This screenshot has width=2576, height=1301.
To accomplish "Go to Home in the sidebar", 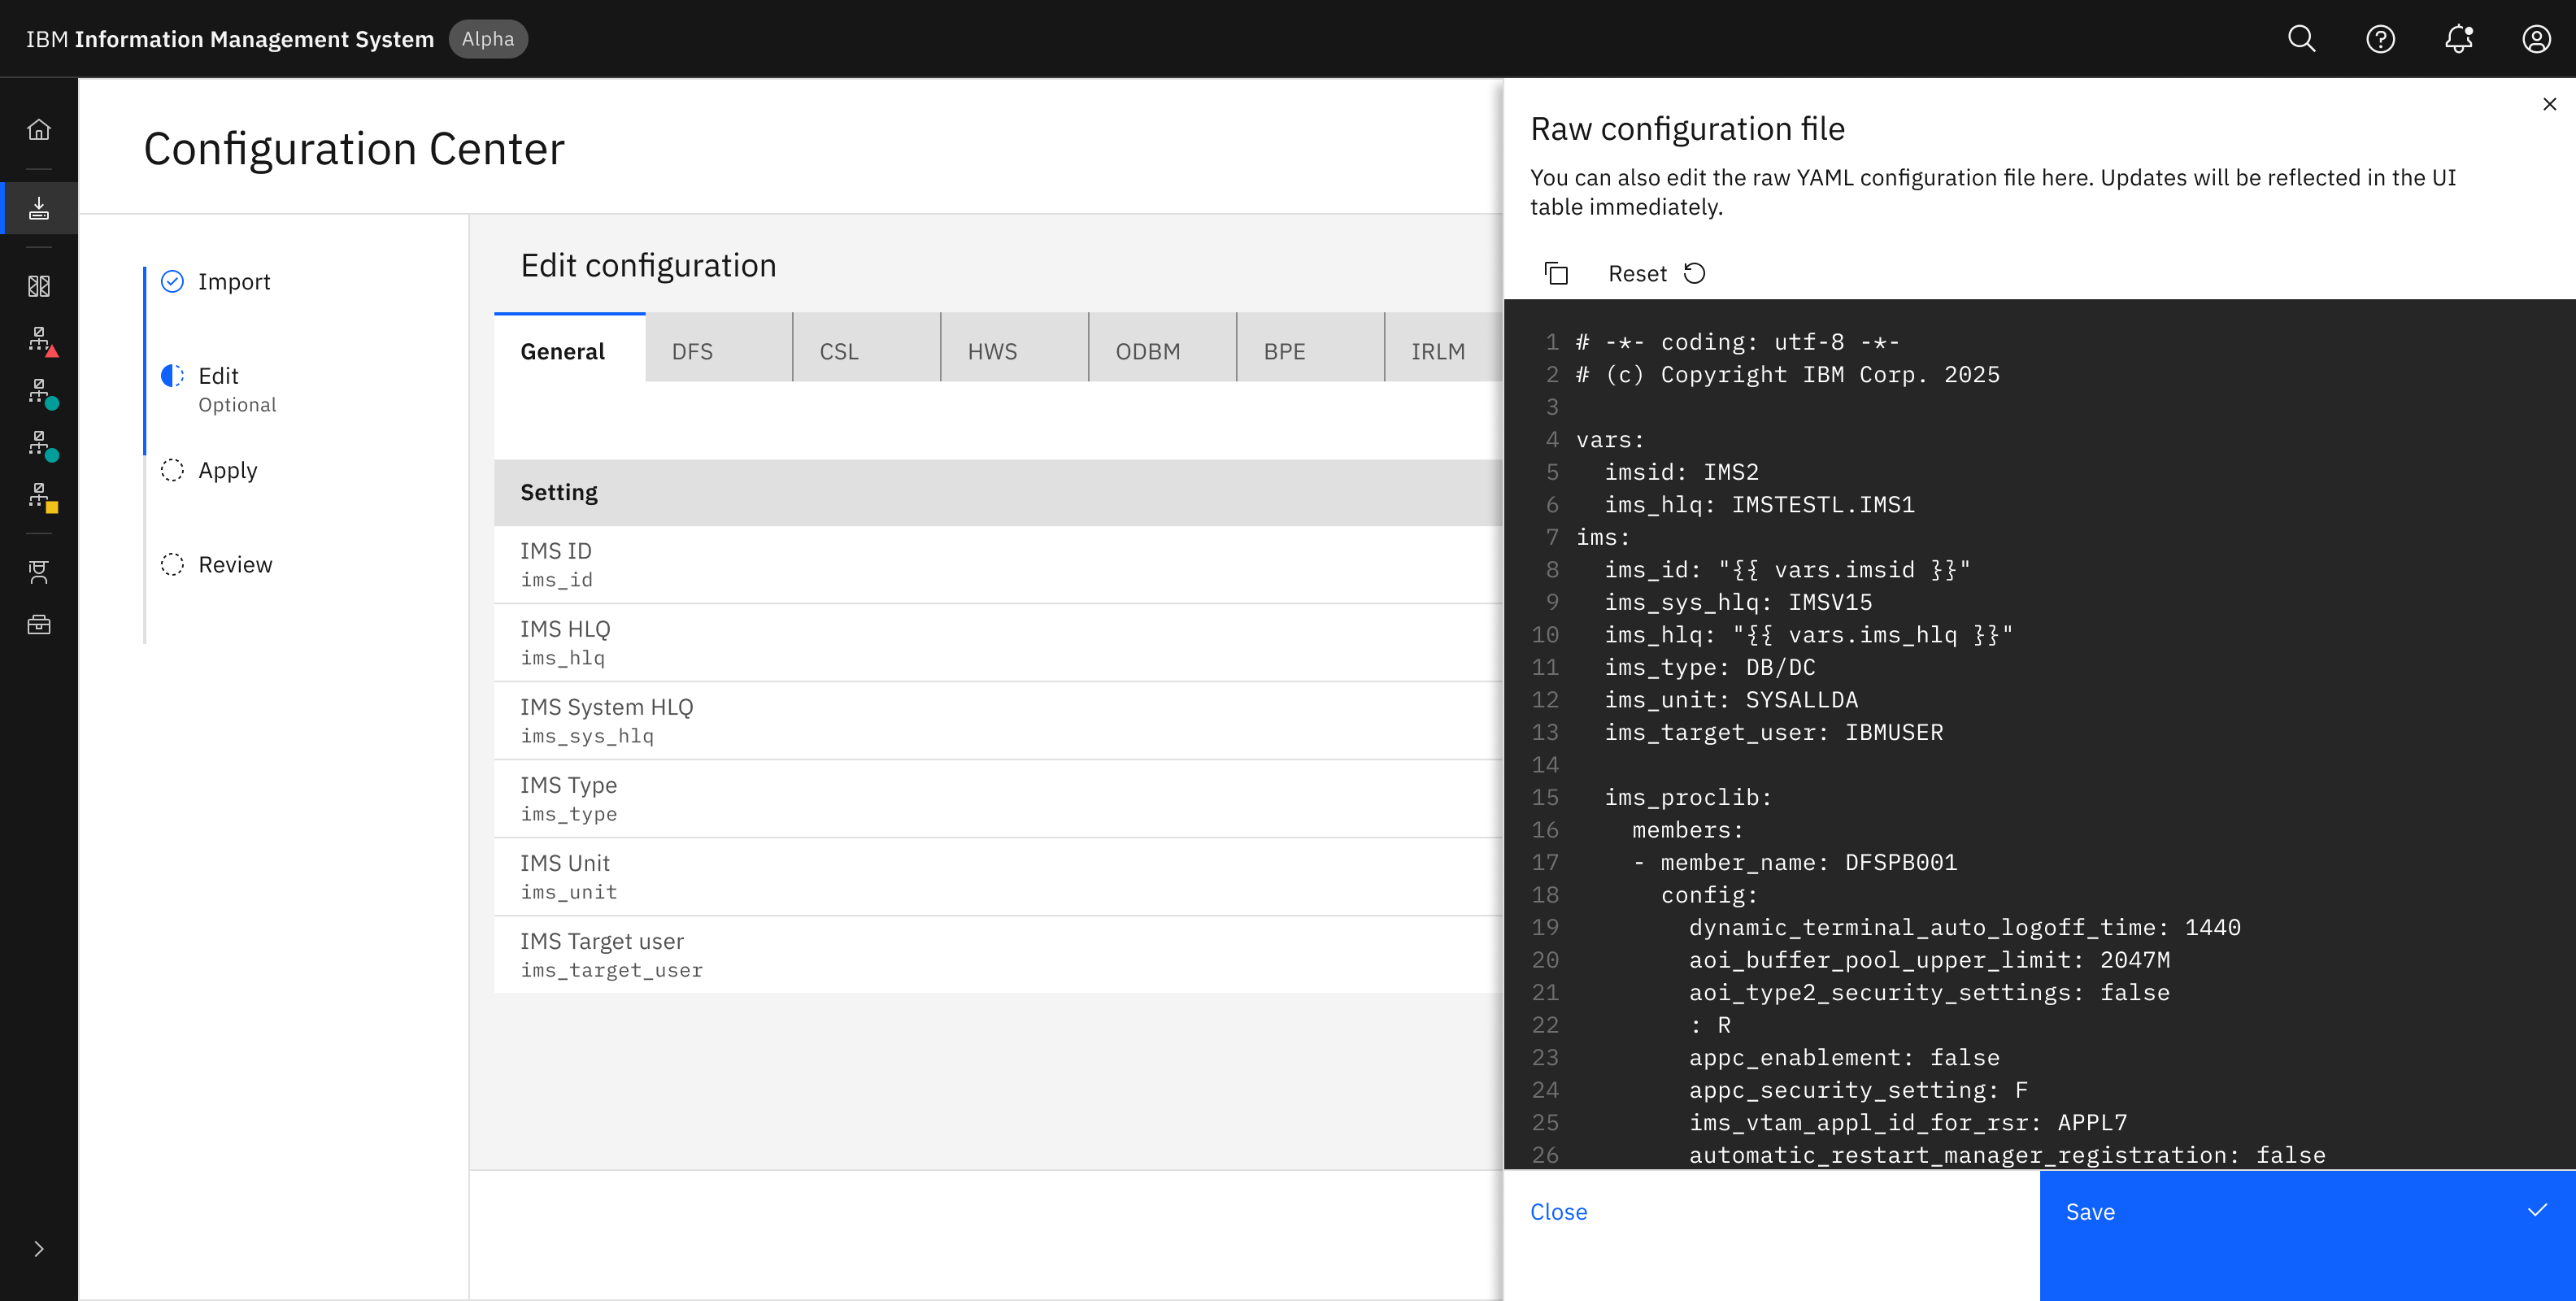I will point(39,129).
